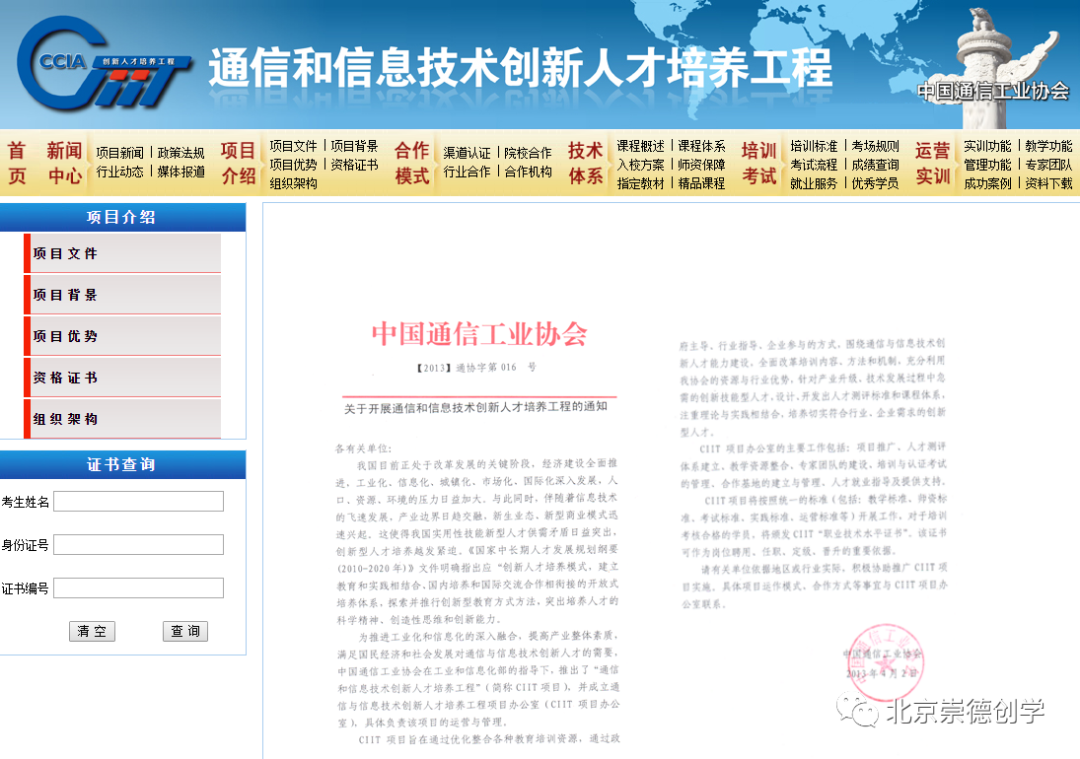Click the 证书编号 input field
The width and height of the screenshot is (1080, 759).
click(138, 588)
